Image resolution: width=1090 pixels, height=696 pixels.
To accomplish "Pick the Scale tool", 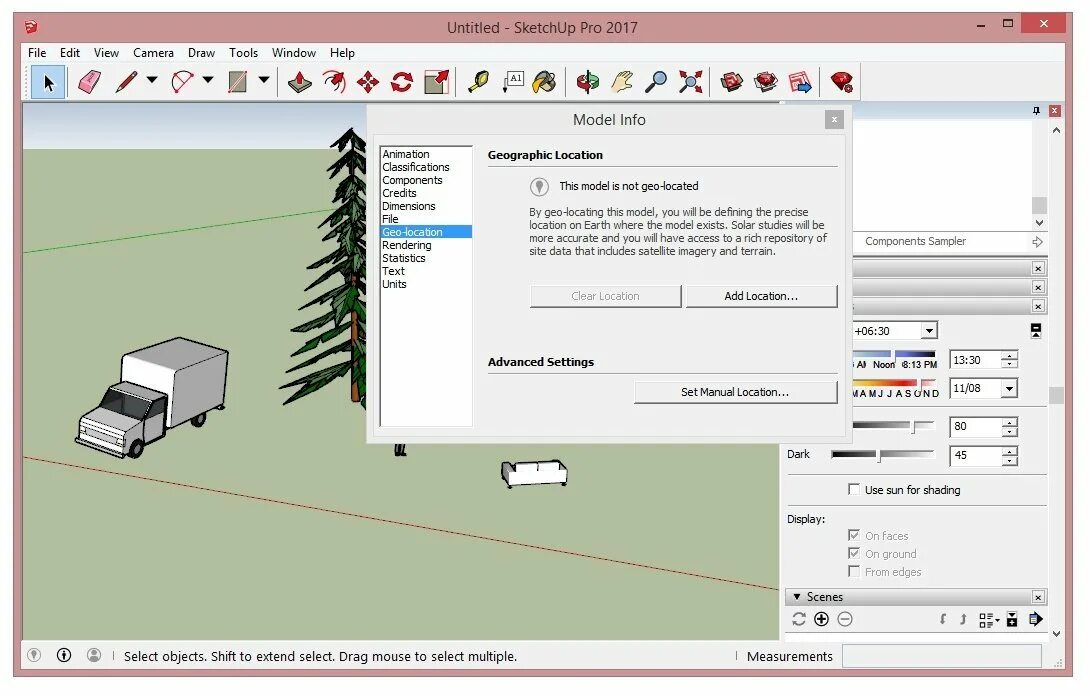I will pyautogui.click(x=437, y=83).
